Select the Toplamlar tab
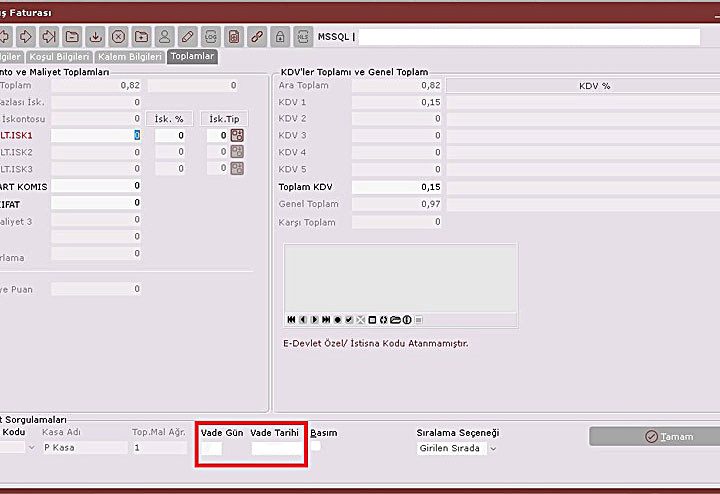The width and height of the screenshot is (720, 494). point(192,57)
